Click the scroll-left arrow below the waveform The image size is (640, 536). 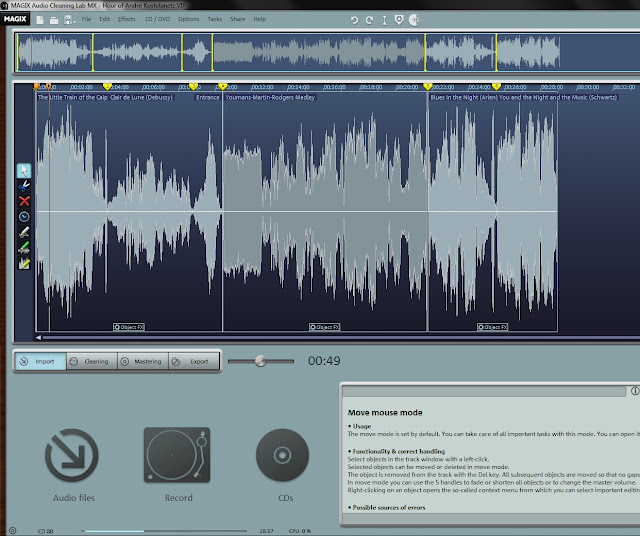click(38, 338)
